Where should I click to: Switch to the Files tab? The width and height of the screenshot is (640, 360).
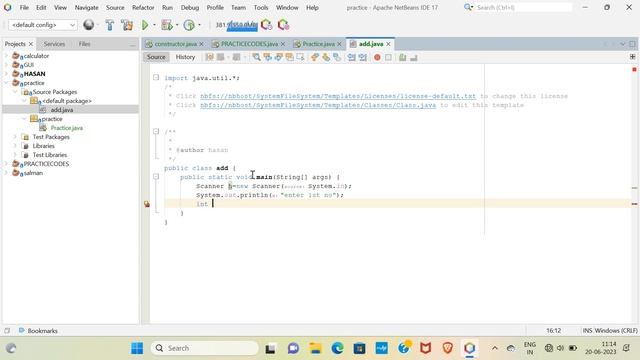pos(84,44)
